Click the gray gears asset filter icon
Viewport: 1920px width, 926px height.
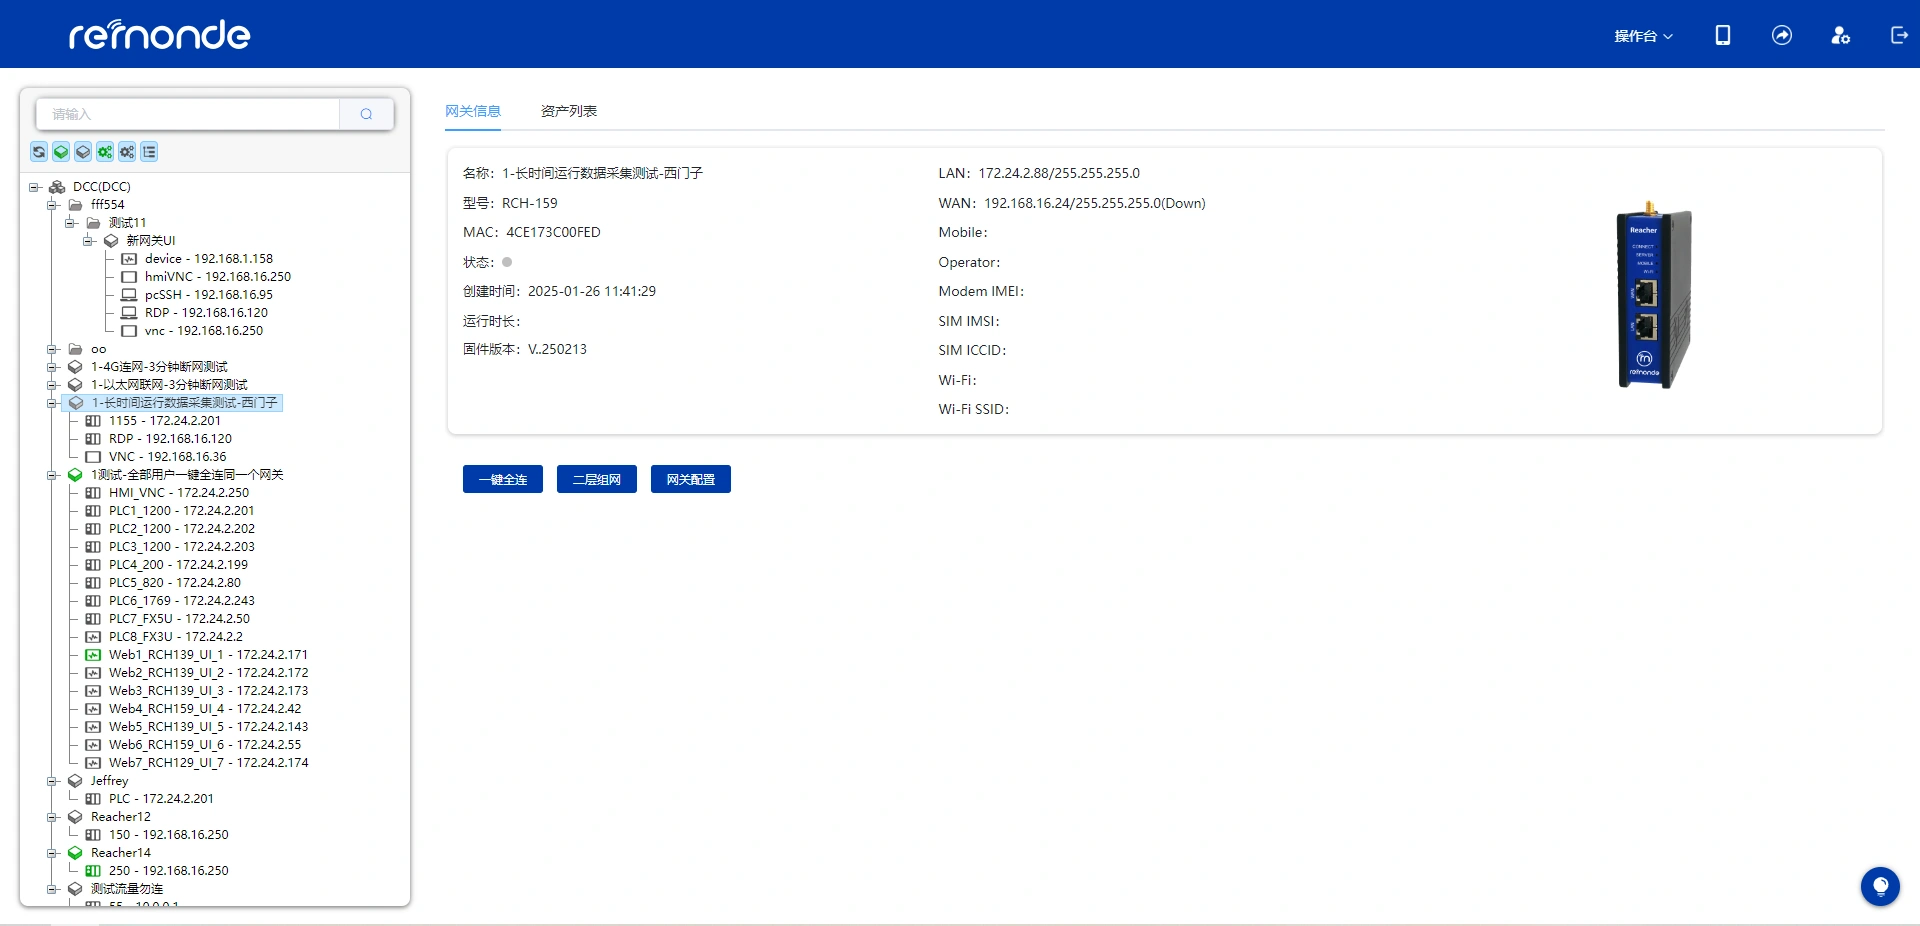pos(127,152)
